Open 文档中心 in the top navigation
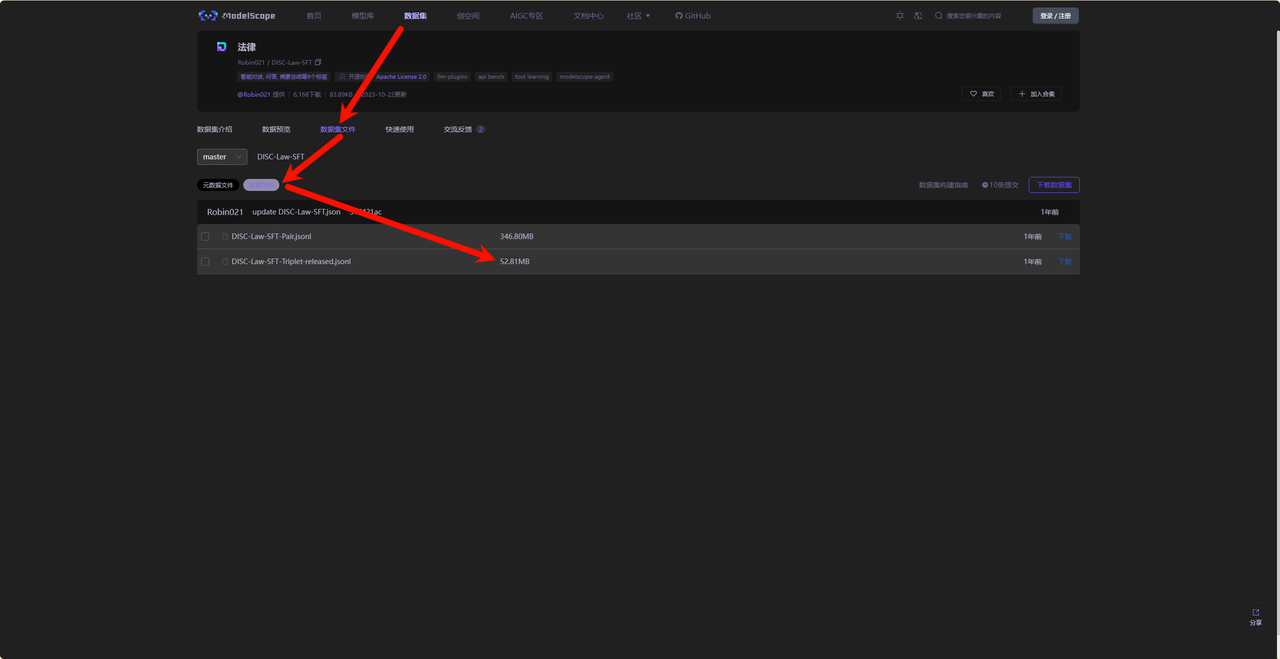Screen dimensions: 1280x659 589,16
